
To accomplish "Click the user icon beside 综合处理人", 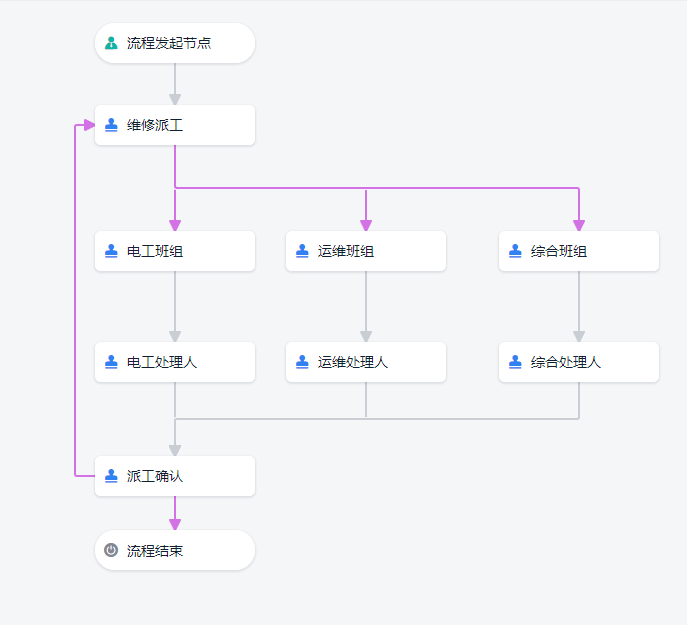I will click(515, 362).
